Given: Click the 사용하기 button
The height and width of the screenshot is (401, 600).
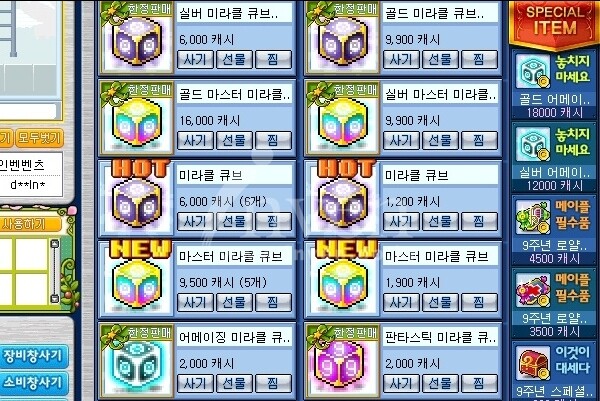Looking at the screenshot, I should [x=29, y=224].
